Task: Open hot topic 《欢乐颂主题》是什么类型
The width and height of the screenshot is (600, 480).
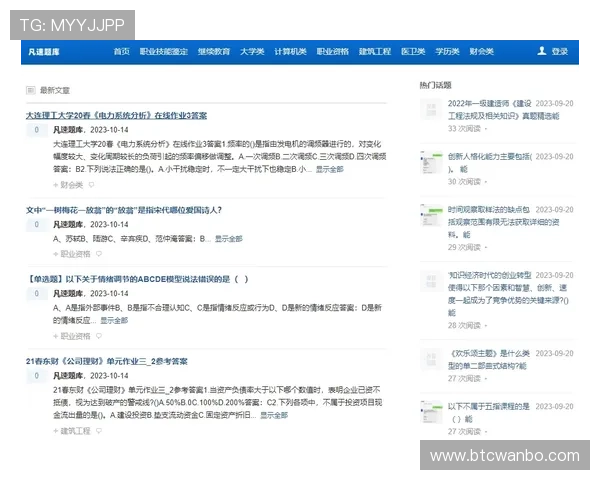Action: (489, 359)
